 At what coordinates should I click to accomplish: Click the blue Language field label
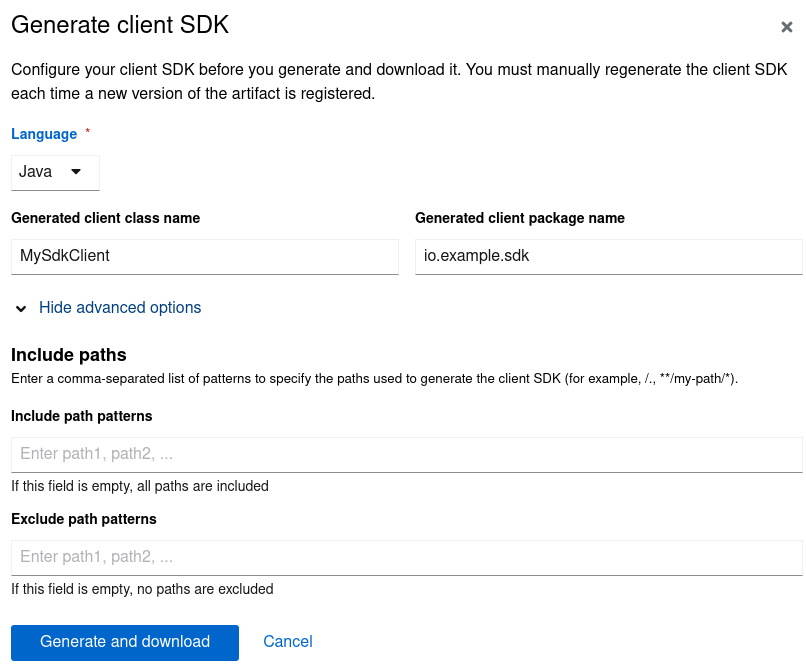pos(44,134)
